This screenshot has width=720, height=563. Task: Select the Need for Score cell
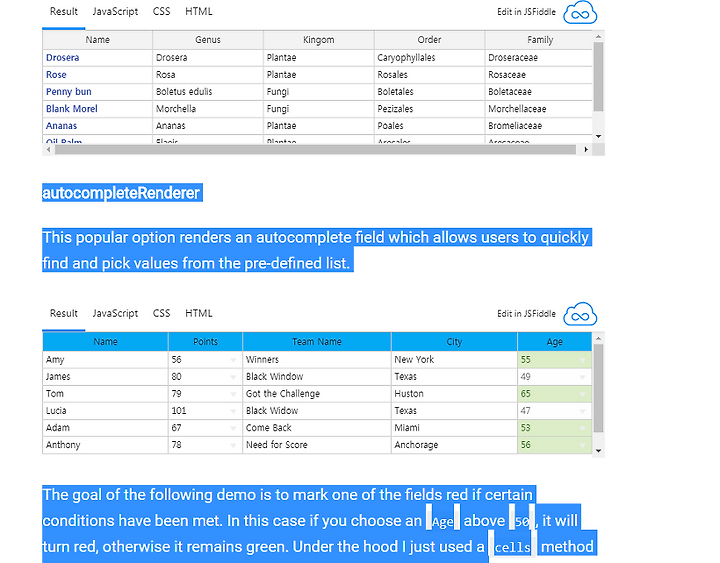click(x=317, y=445)
